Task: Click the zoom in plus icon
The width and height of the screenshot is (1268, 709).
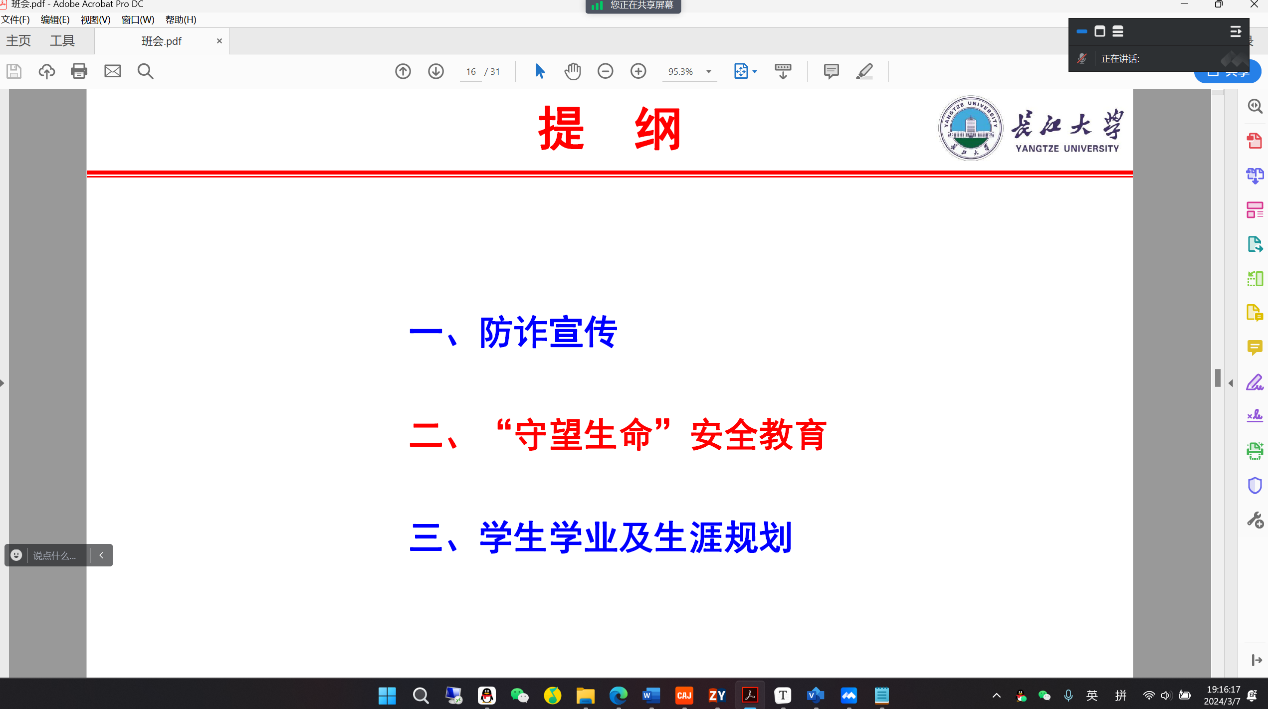Action: [638, 71]
